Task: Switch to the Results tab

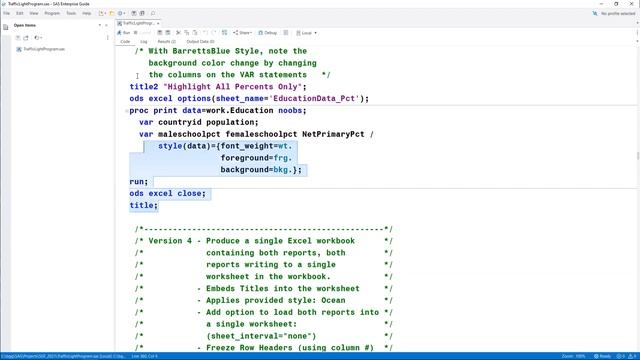Action: pyautogui.click(x=167, y=42)
